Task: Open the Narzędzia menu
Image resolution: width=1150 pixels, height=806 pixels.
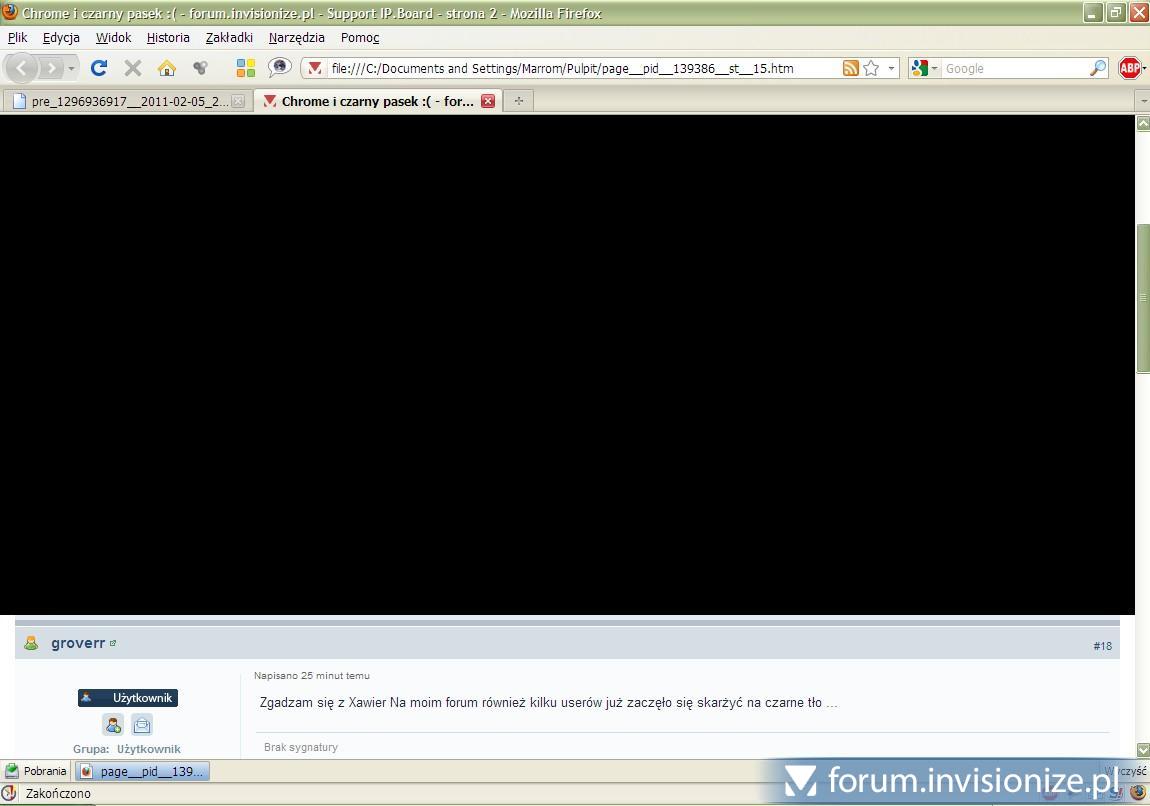Action: tap(296, 38)
